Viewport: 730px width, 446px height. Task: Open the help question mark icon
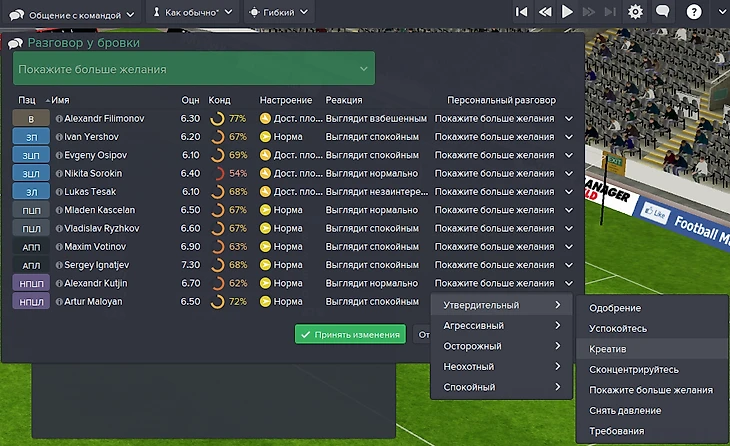coord(694,12)
